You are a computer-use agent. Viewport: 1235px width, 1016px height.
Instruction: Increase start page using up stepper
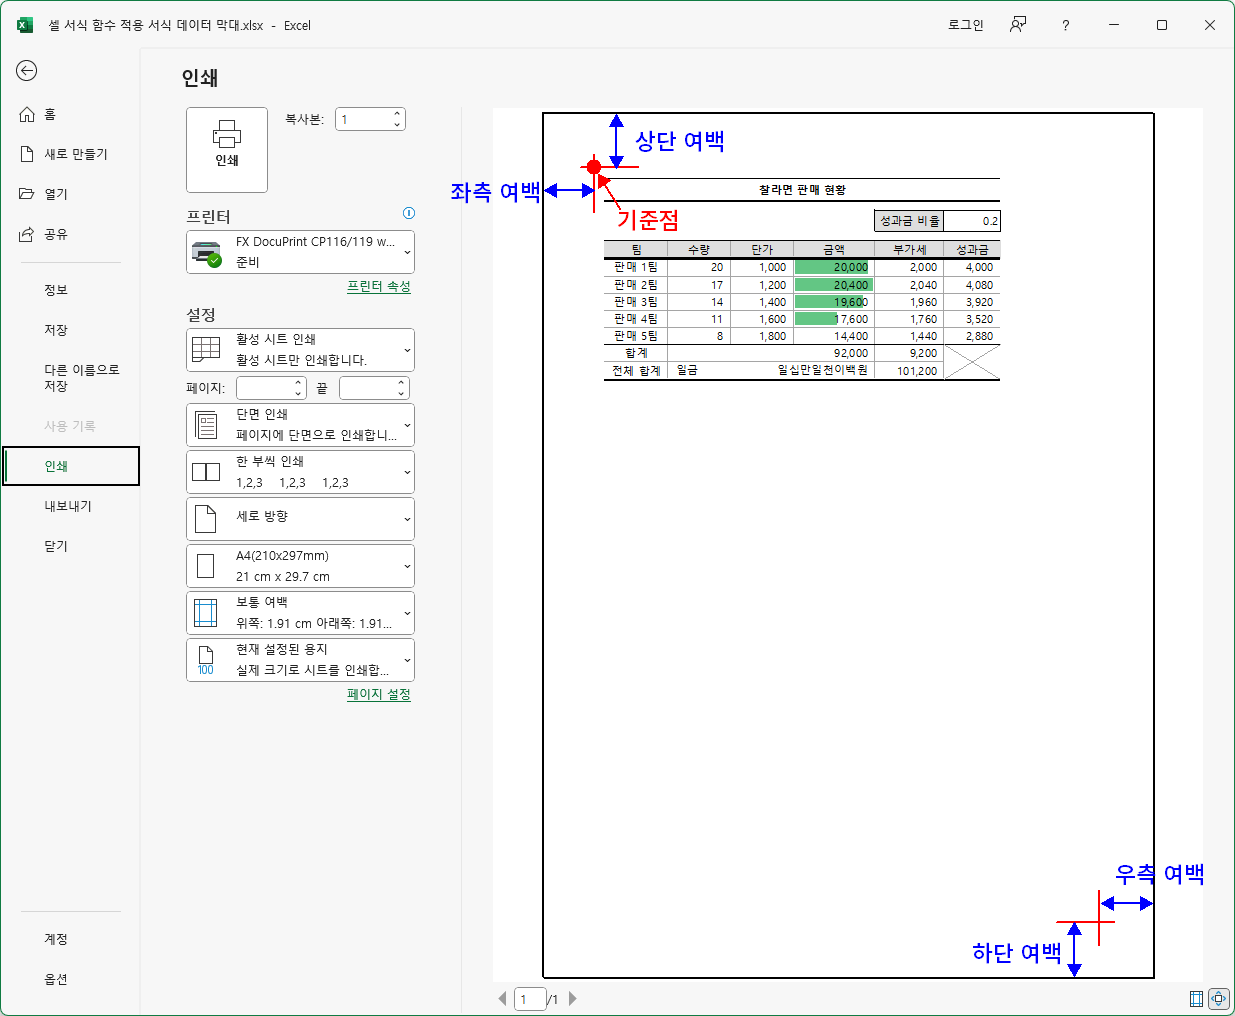[299, 383]
